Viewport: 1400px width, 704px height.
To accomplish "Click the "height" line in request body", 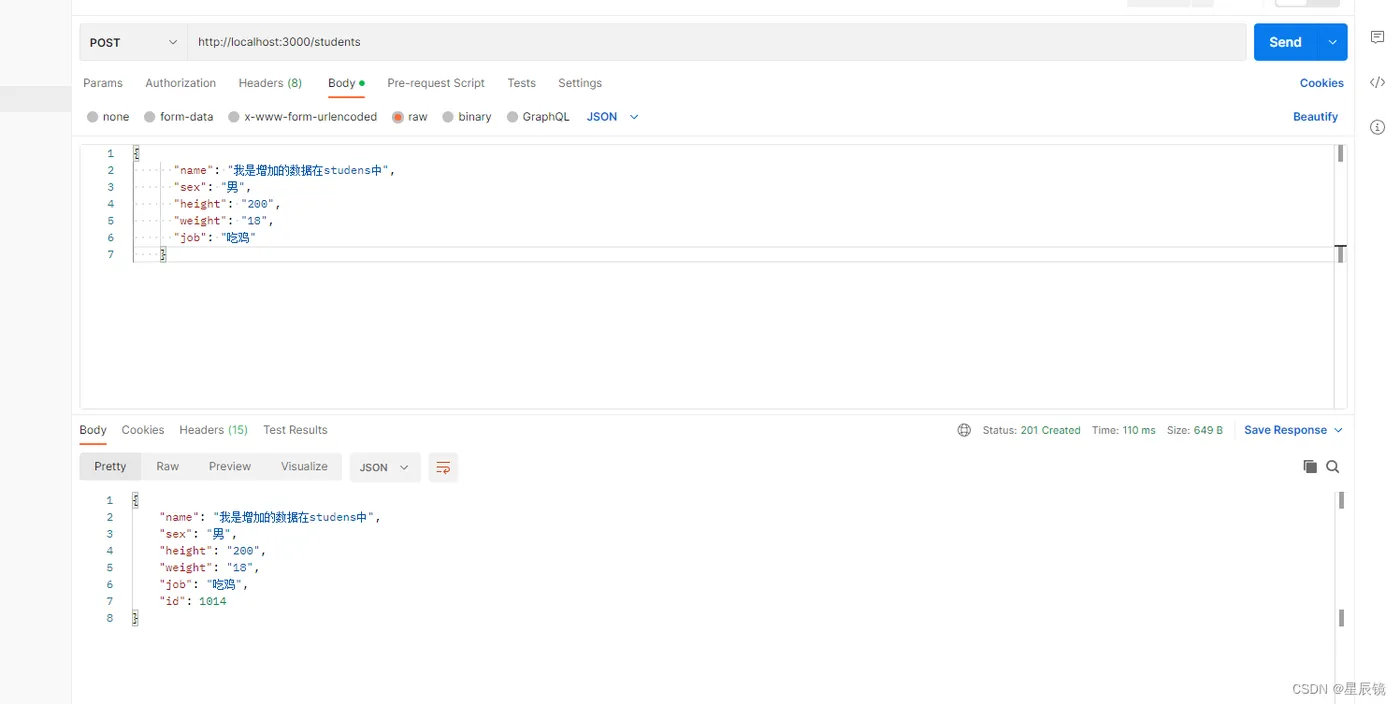I will [227, 204].
